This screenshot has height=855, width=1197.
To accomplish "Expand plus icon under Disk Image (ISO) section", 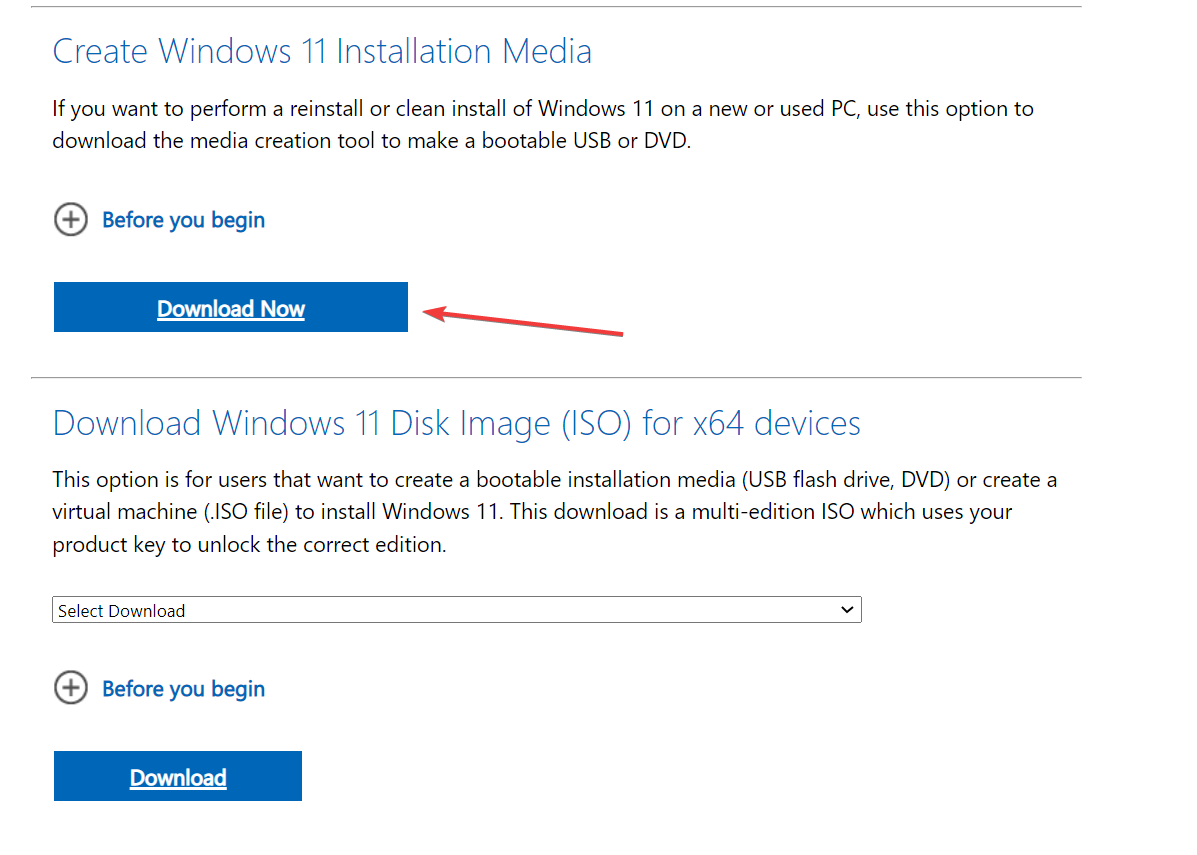I will [70, 688].
